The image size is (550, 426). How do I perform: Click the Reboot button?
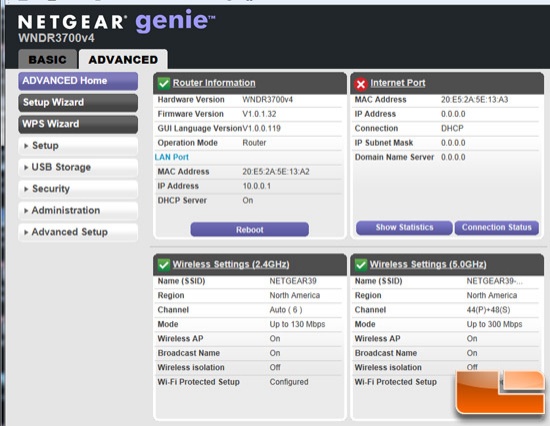pos(249,229)
